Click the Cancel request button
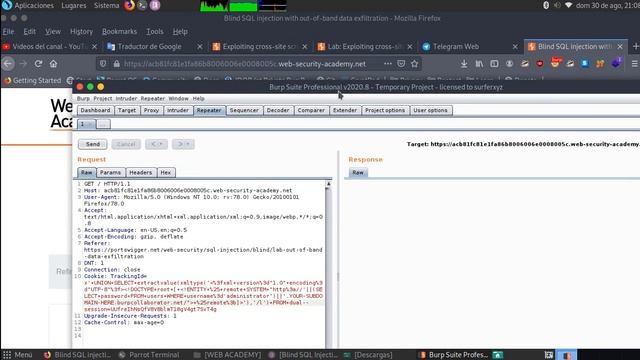This screenshot has height=360, width=640. coord(126,144)
